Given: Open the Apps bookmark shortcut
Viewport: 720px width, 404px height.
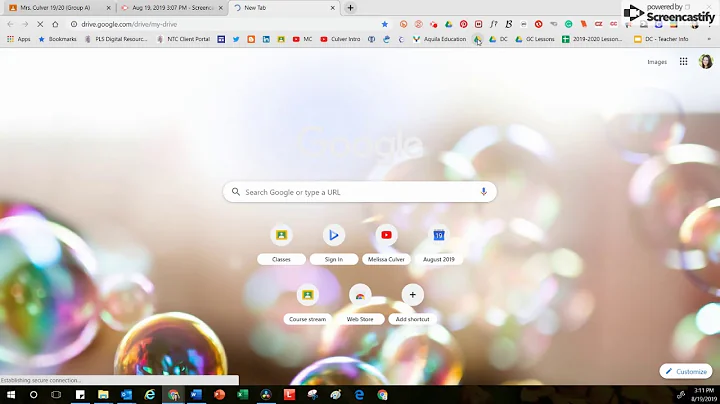Looking at the screenshot, I should pos(19,39).
